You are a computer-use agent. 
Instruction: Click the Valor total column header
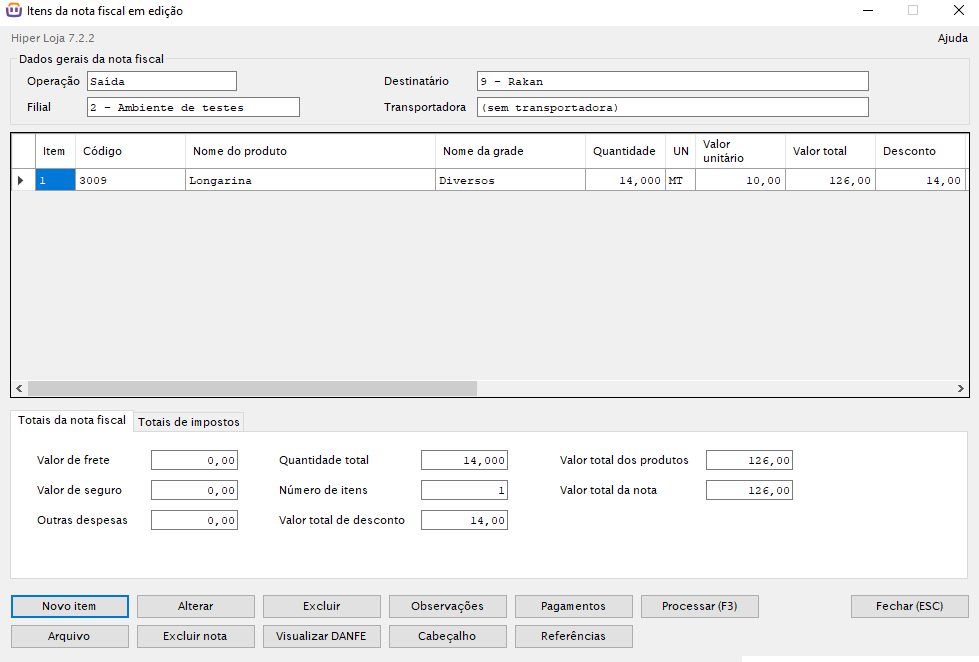point(830,151)
